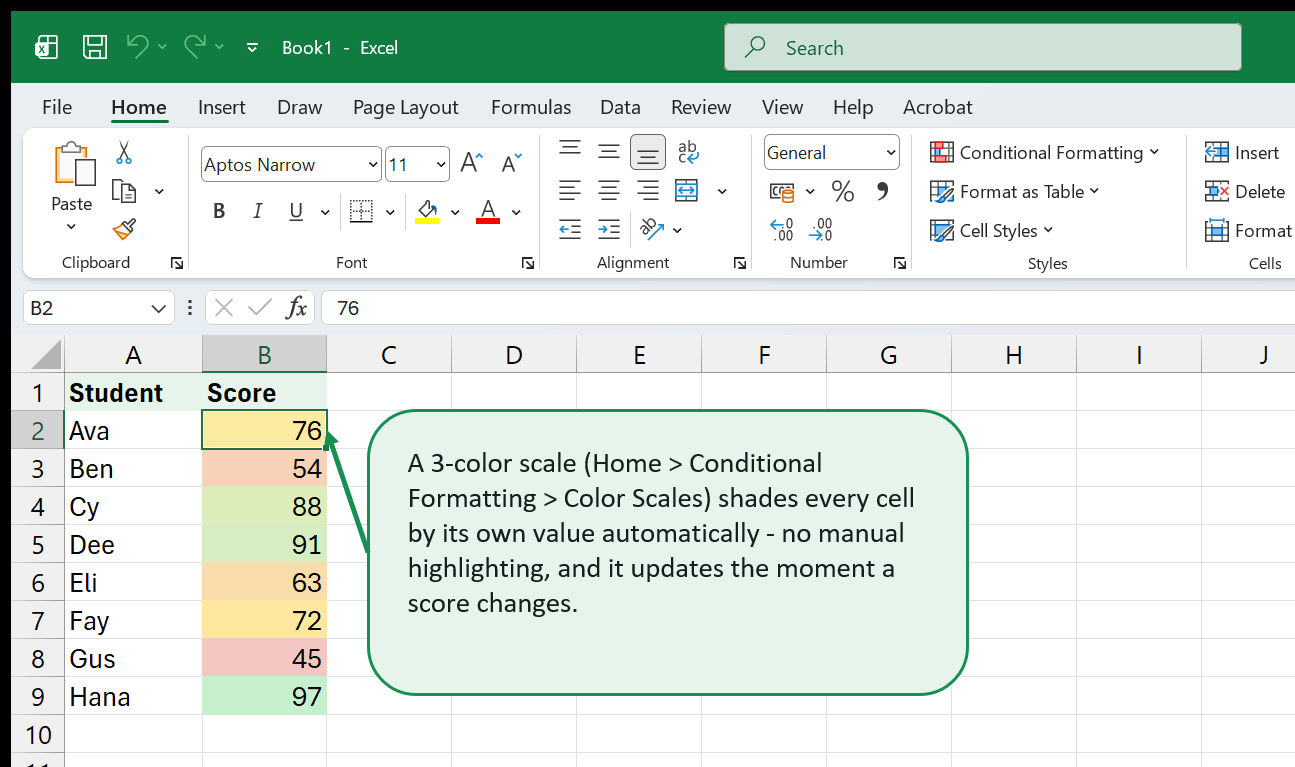Toggle Italic formatting
The height and width of the screenshot is (767, 1295).
[258, 211]
